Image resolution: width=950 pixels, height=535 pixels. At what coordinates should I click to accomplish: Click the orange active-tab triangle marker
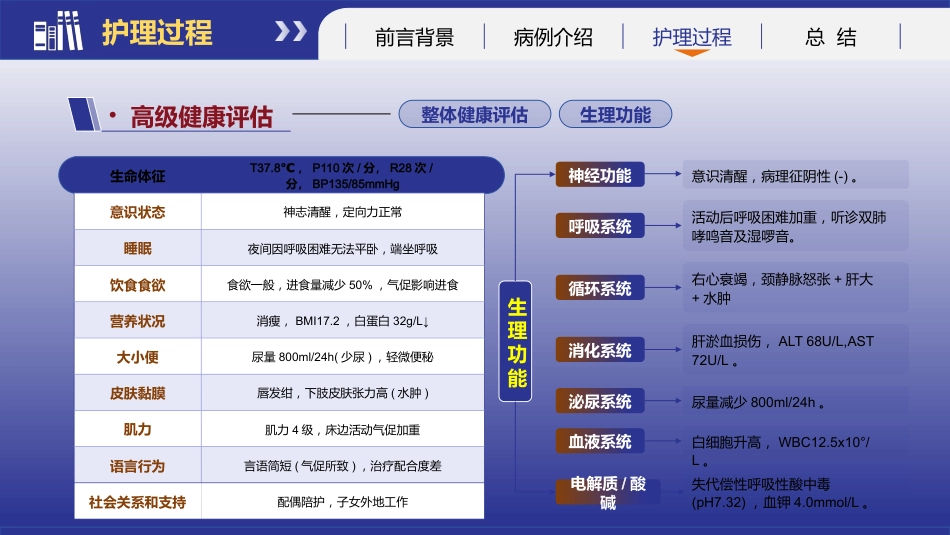[692, 53]
